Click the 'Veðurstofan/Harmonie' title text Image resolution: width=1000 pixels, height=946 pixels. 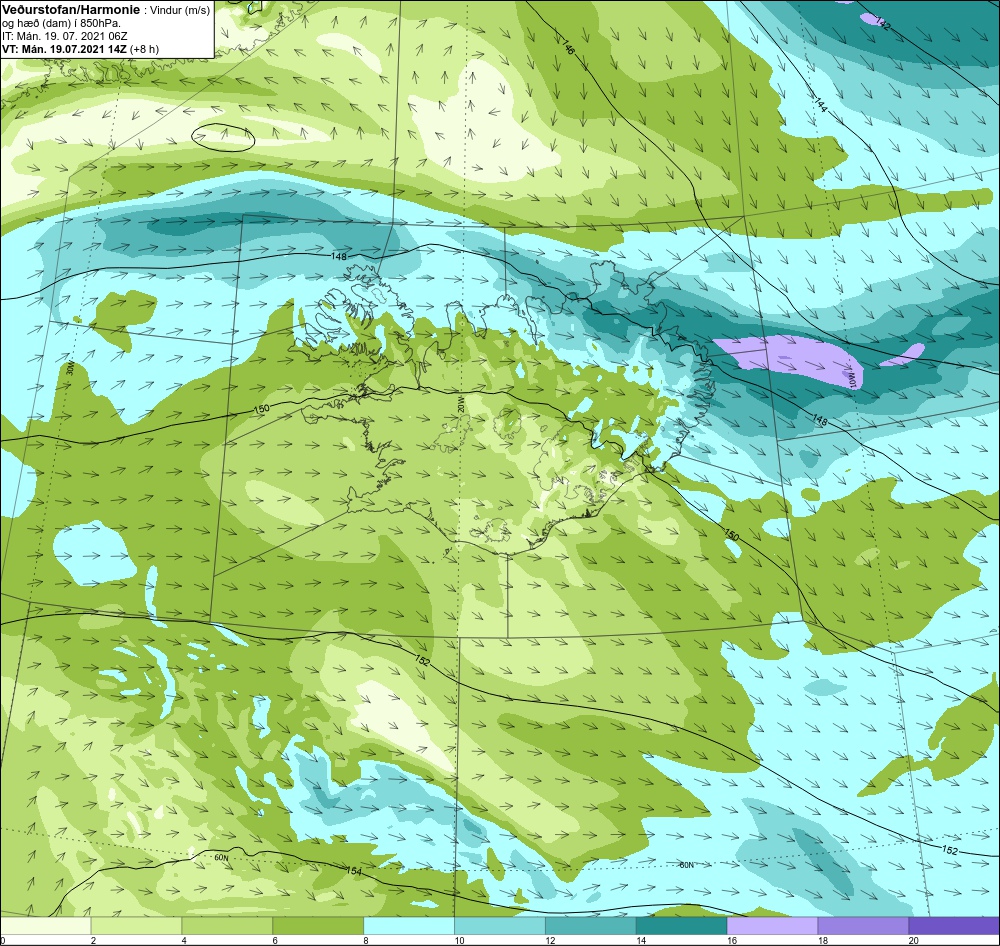pos(70,10)
